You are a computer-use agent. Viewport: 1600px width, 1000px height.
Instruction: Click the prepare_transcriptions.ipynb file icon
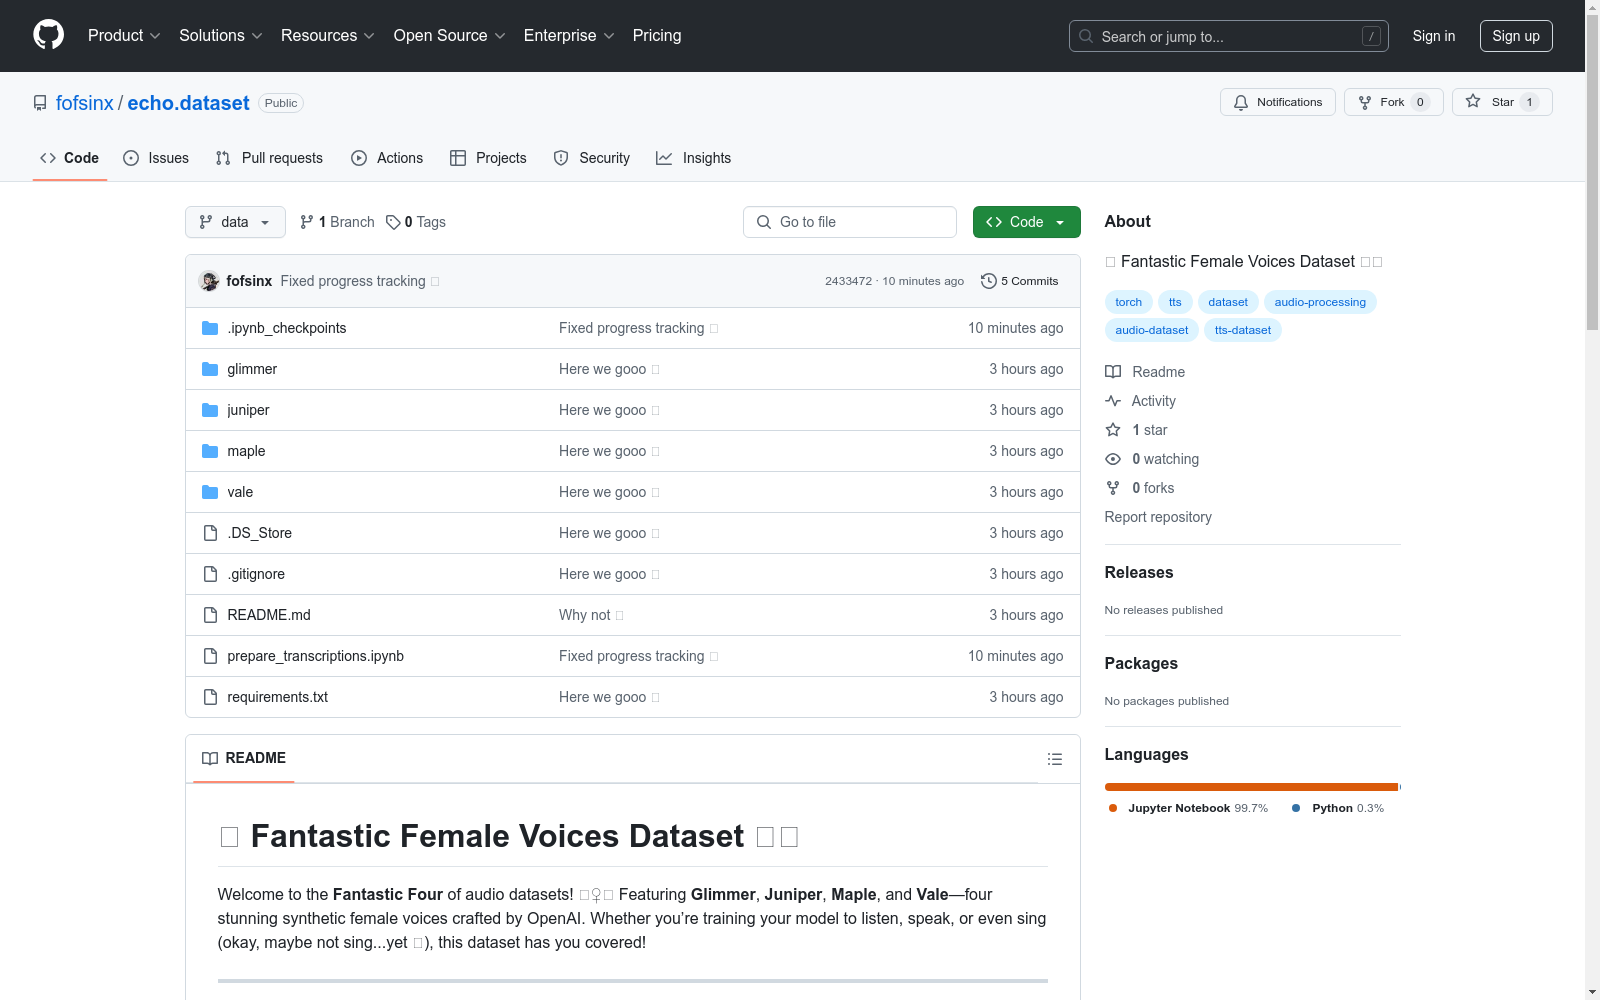210,656
